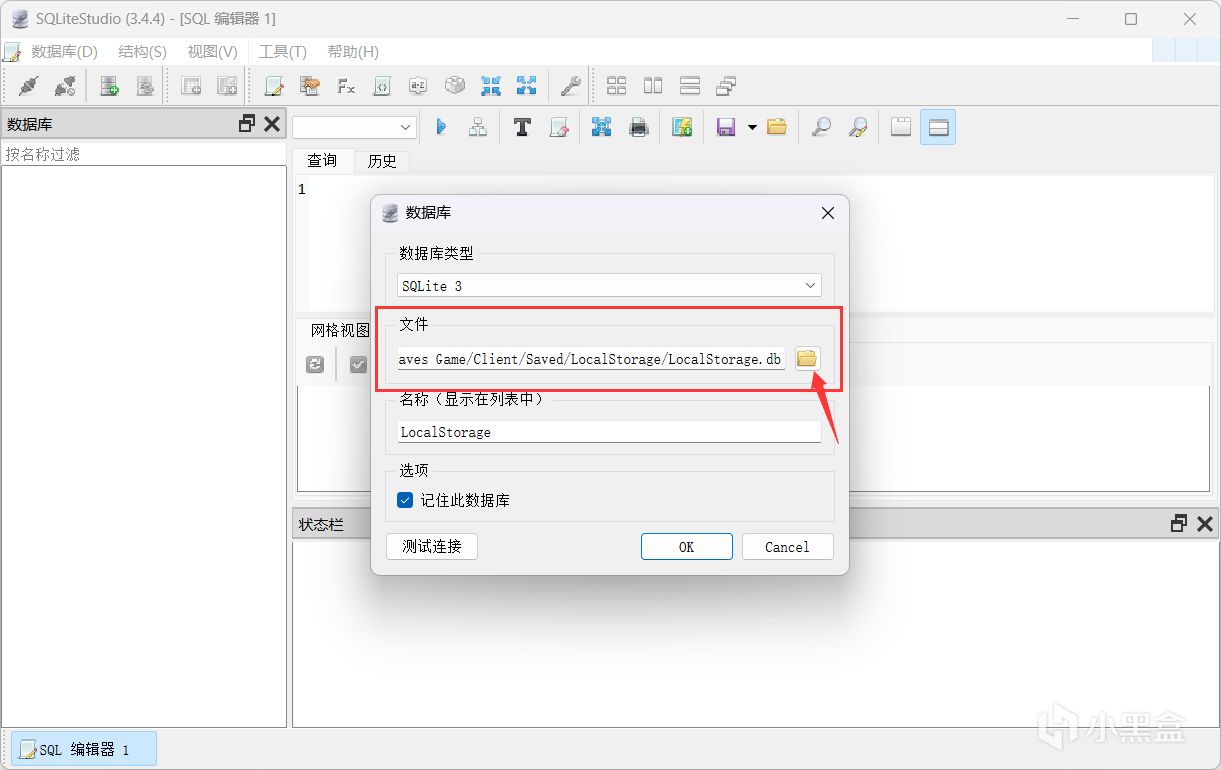This screenshot has width=1221, height=770.
Task: Click the 按名称过滤 filter field
Action: [x=144, y=154]
